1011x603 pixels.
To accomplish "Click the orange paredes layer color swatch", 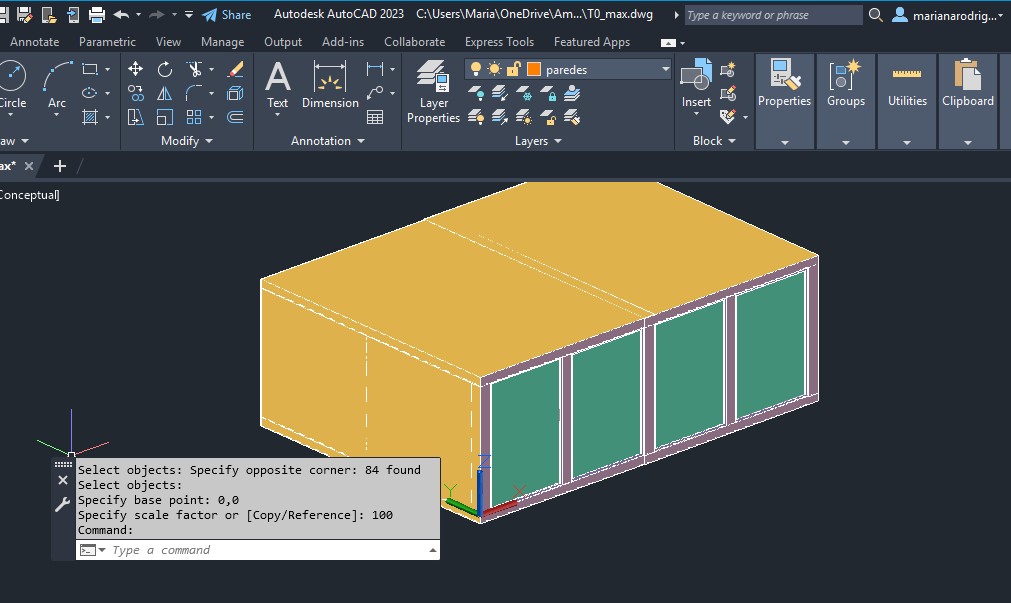I will click(534, 70).
